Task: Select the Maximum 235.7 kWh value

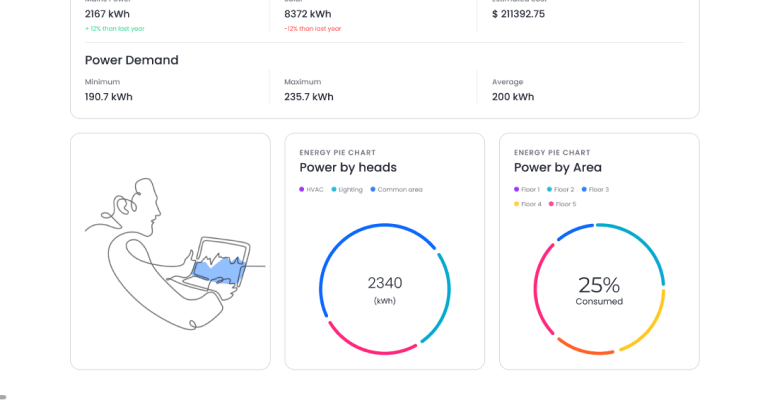Action: coord(309,97)
